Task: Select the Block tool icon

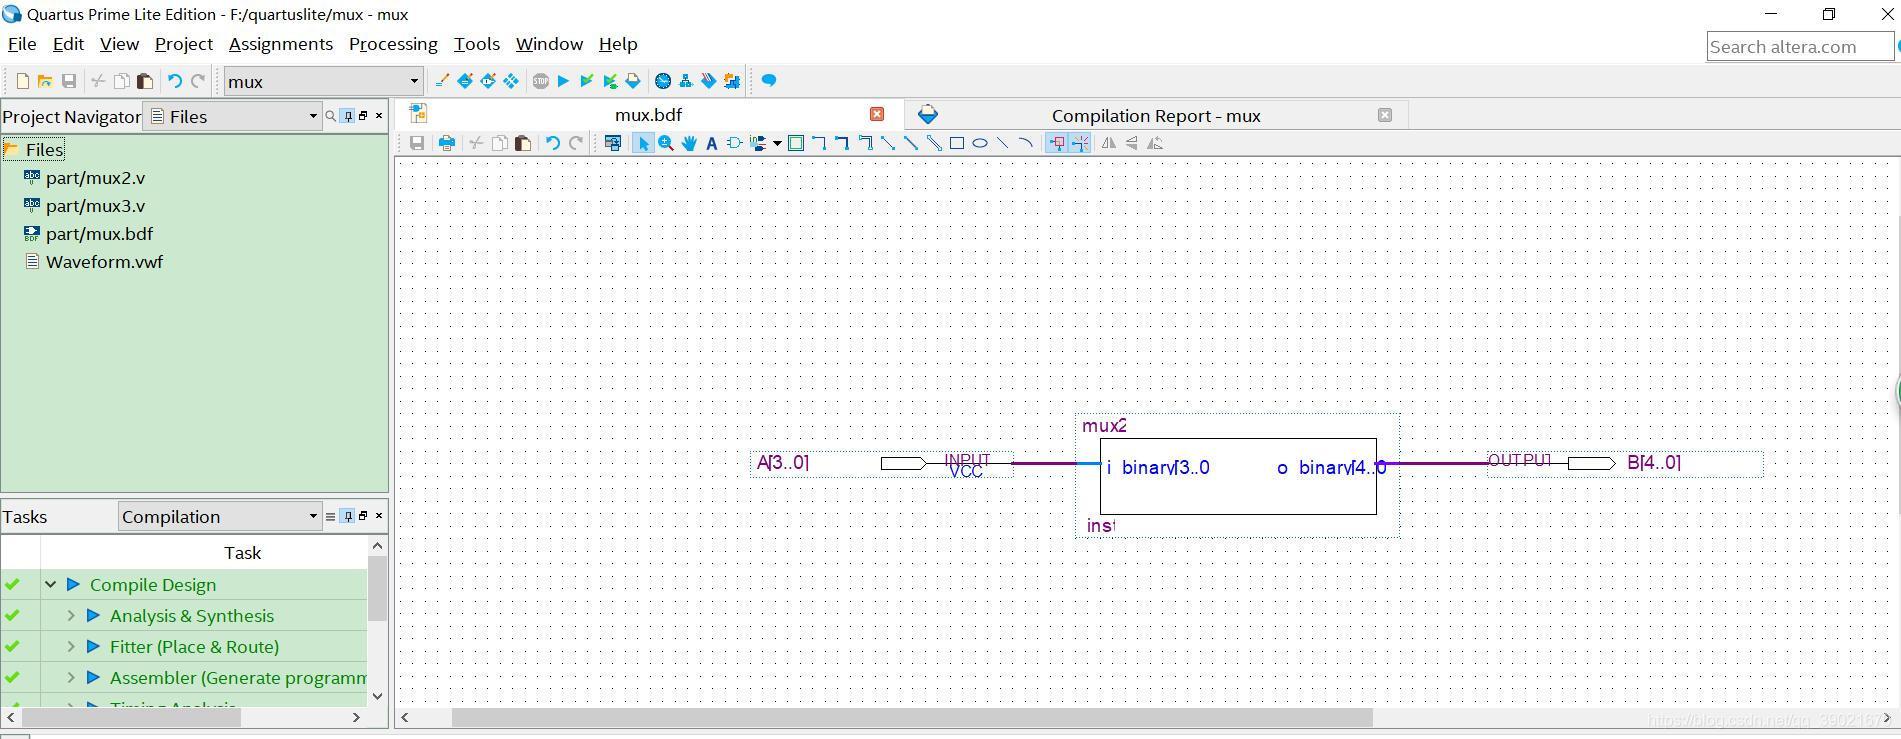Action: pos(796,143)
